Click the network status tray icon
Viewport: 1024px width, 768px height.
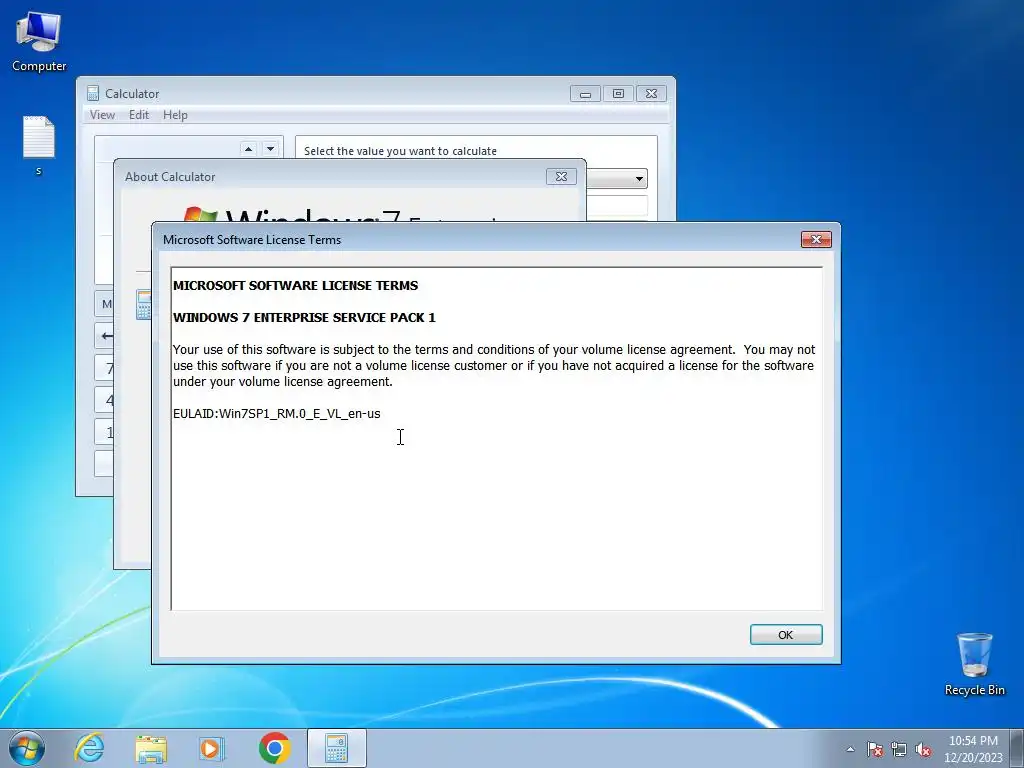pos(899,749)
